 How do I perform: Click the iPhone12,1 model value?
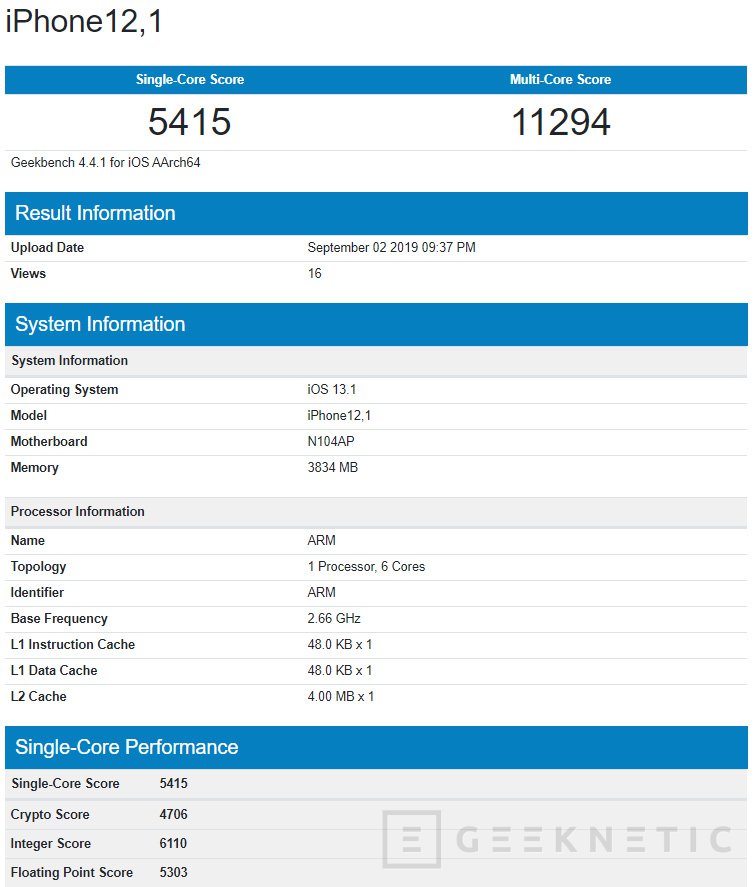(339, 416)
